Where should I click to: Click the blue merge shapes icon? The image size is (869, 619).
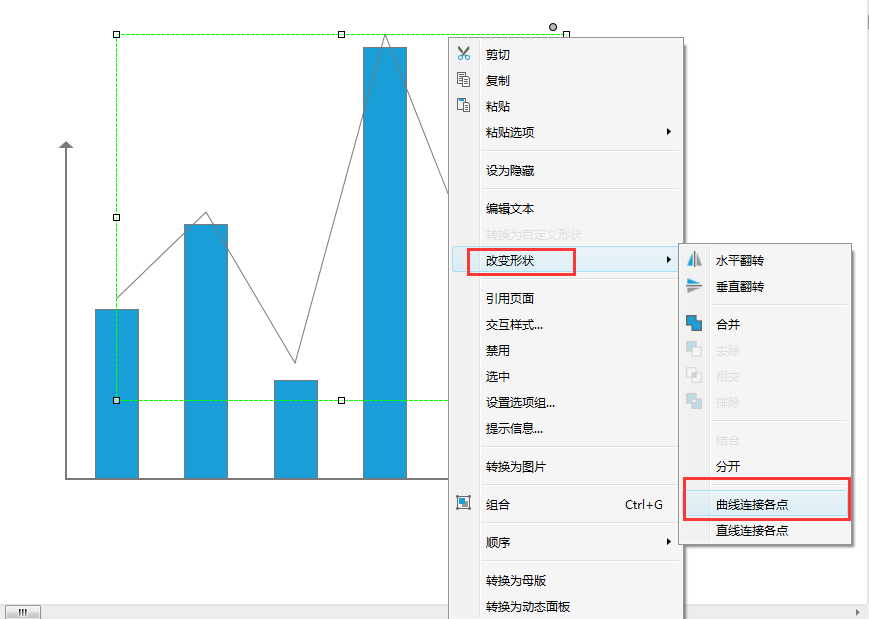[x=694, y=323]
